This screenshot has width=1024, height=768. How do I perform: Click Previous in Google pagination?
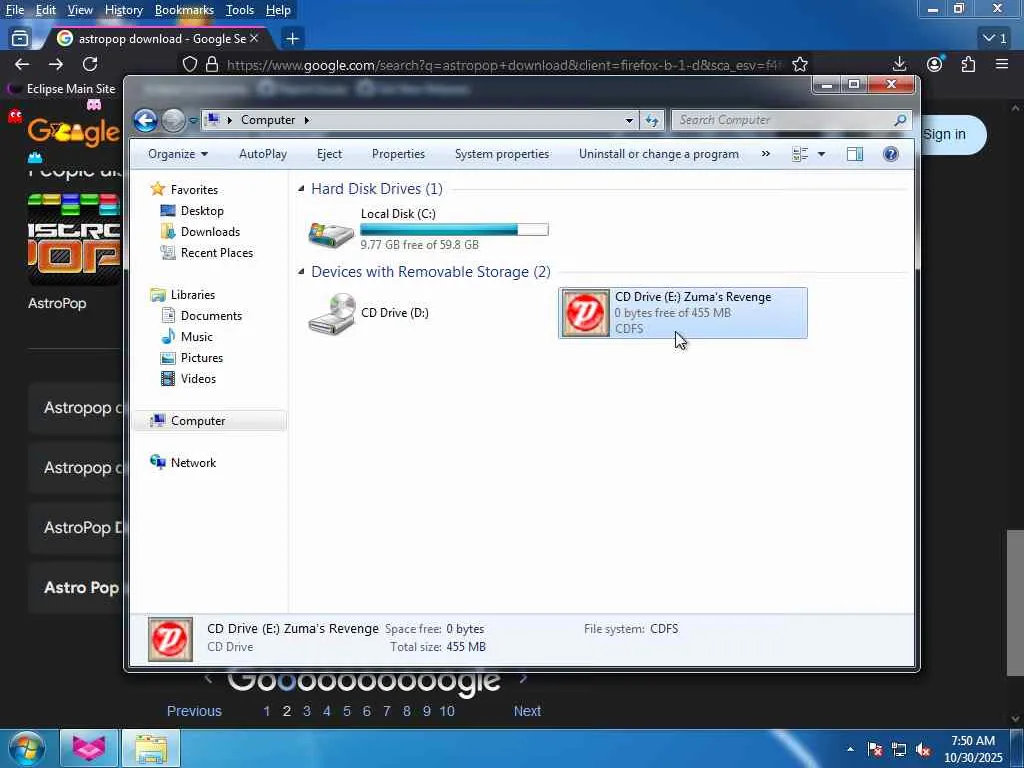pos(194,711)
